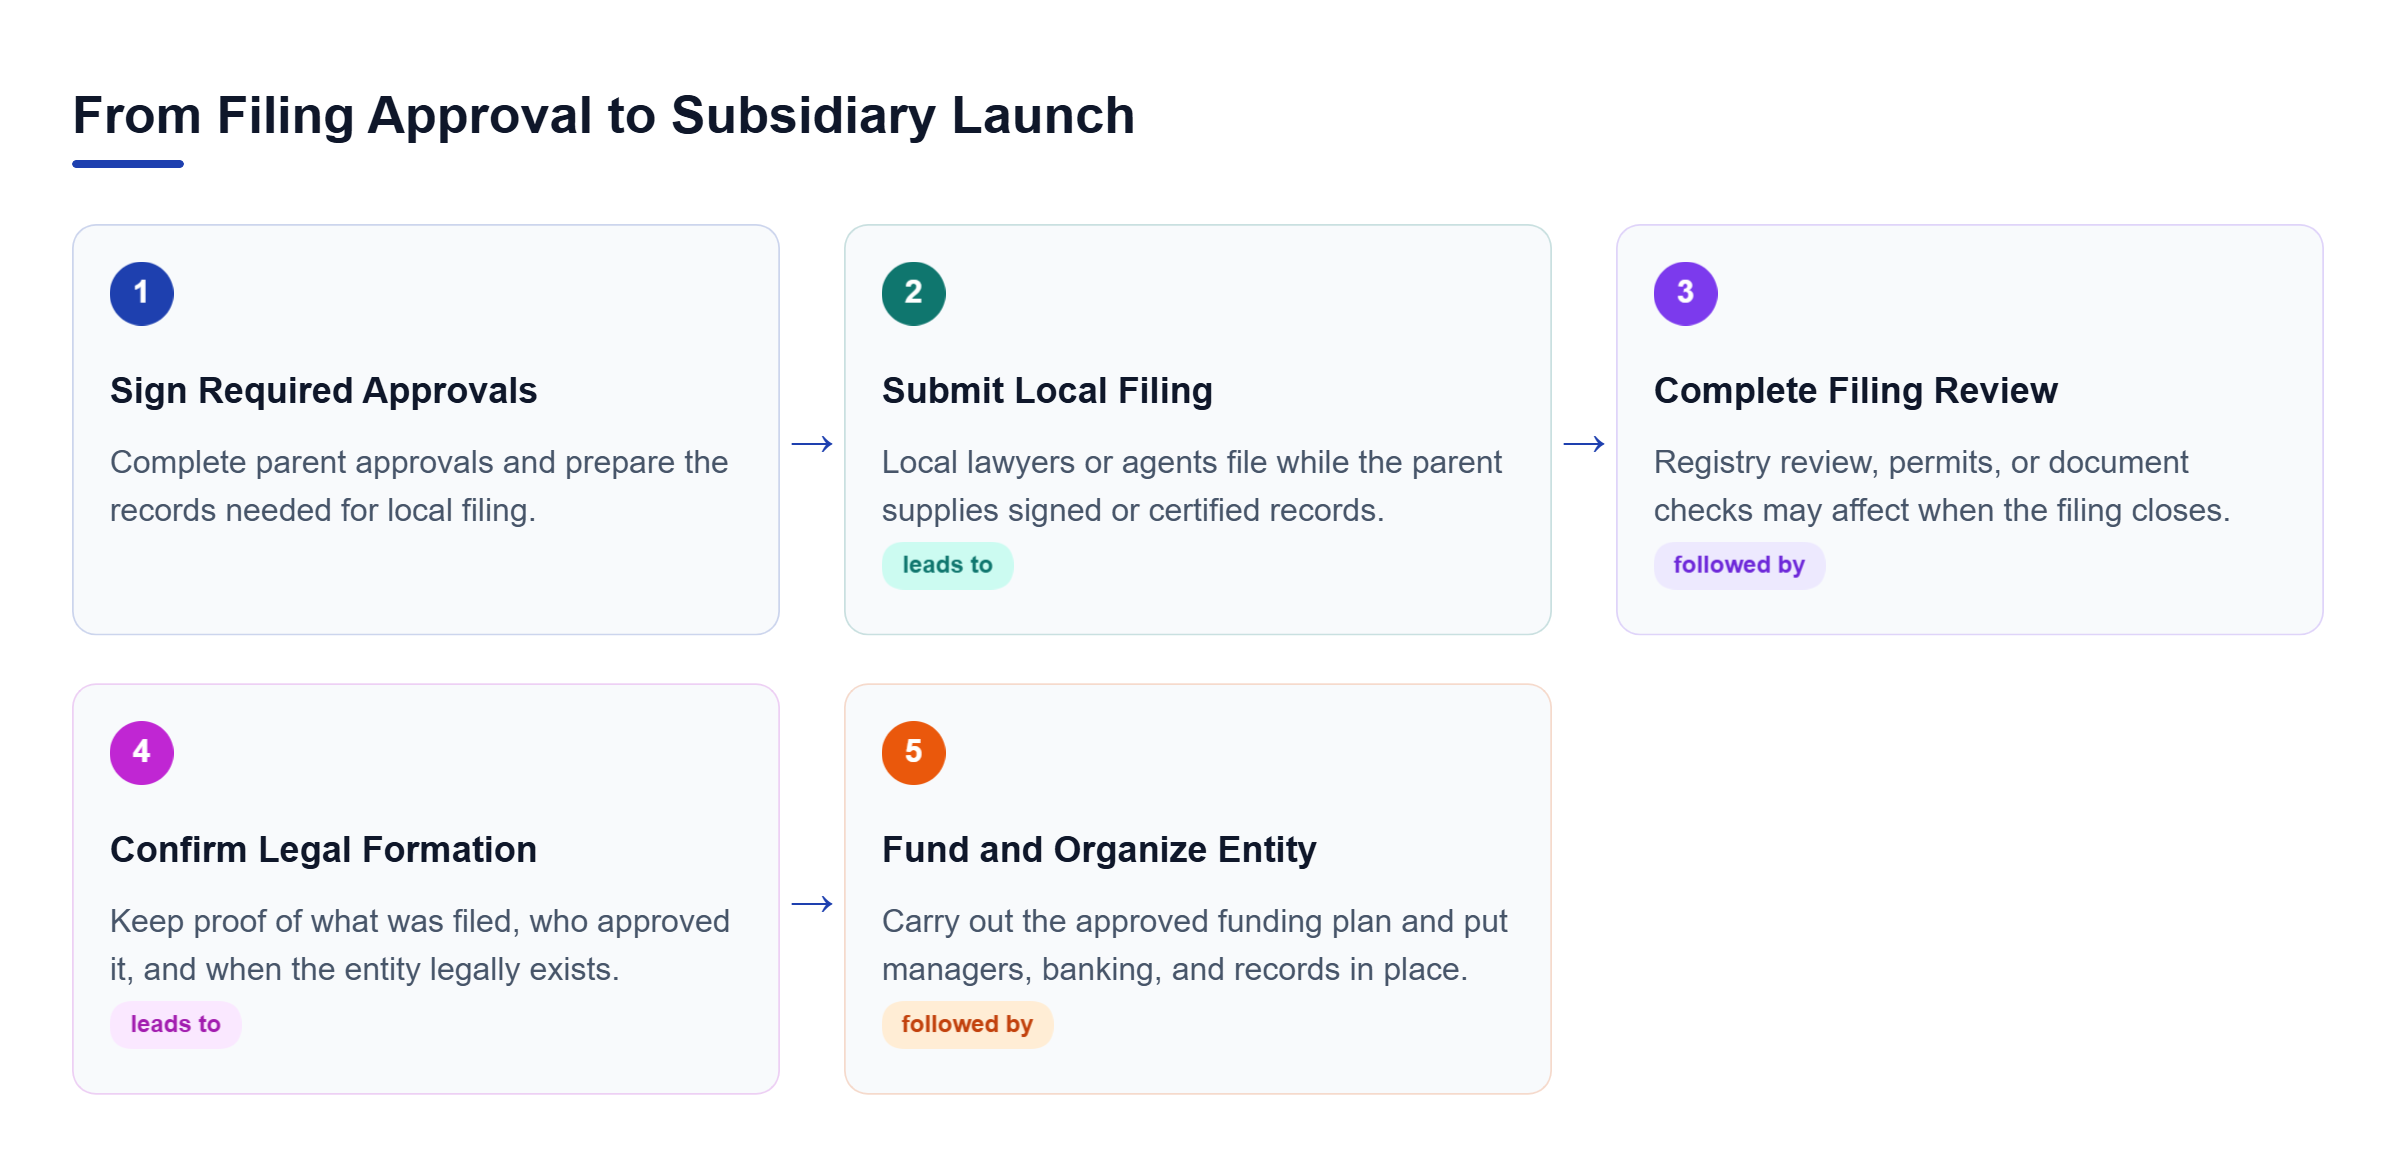Select the Complete Filing Review heading
This screenshot has height=1166, width=2400.
(1855, 391)
